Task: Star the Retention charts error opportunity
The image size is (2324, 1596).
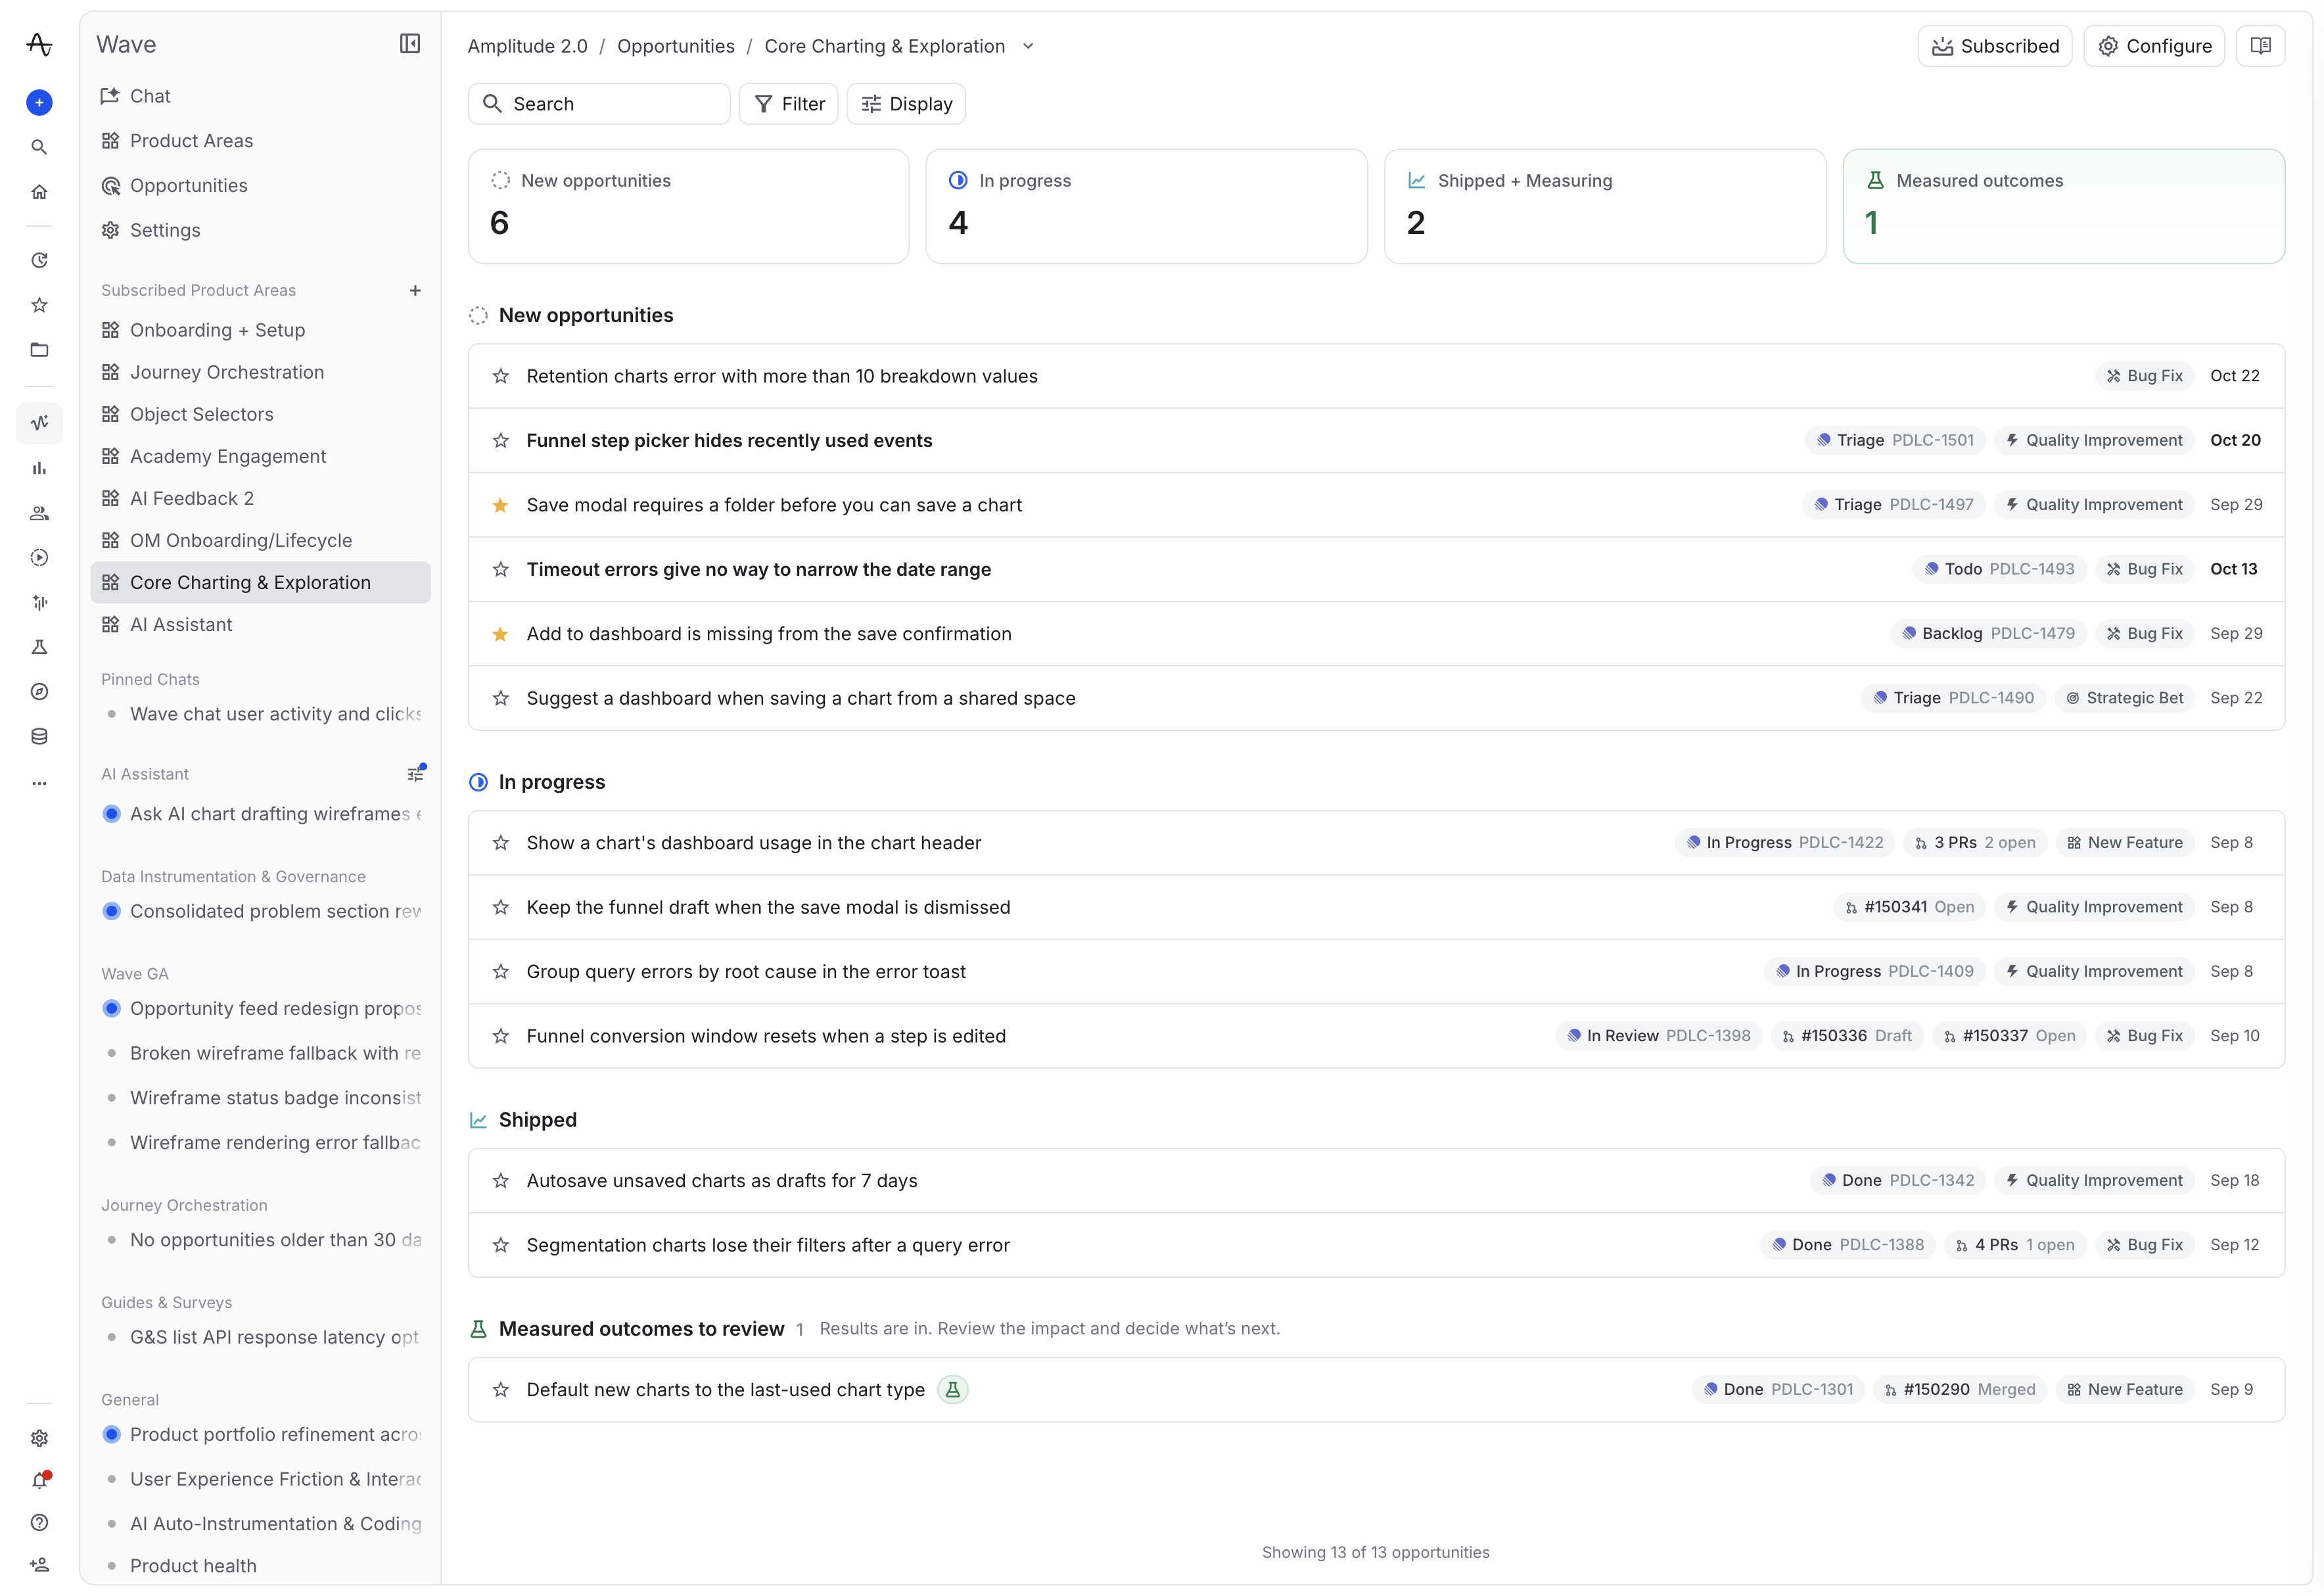Action: 501,377
